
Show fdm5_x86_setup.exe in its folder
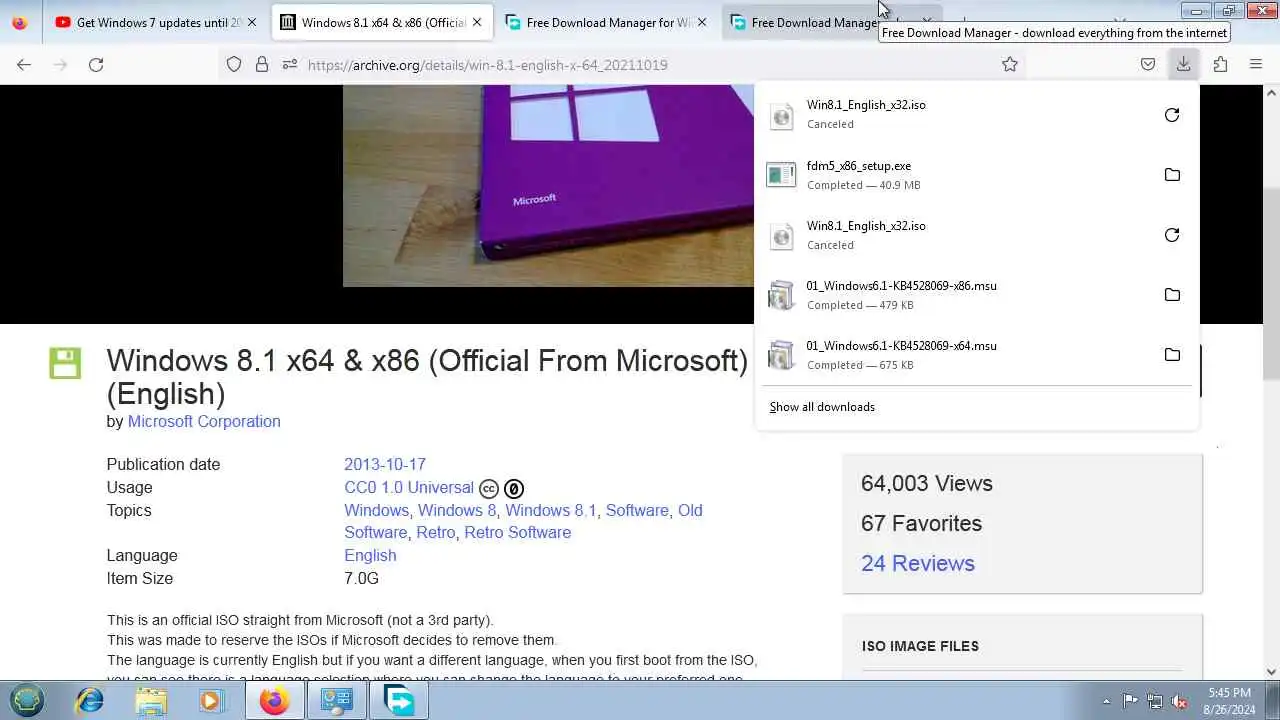pos(1172,175)
